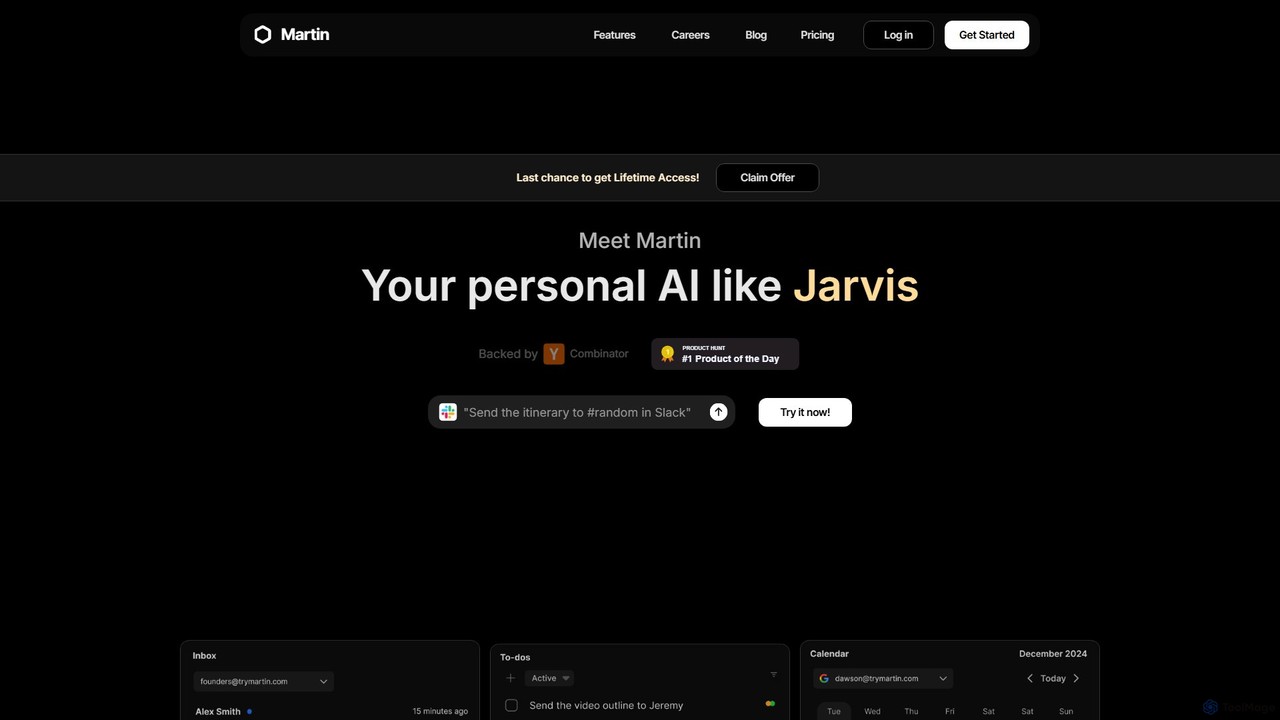
Task: Click the colored dots on the Jeremy to-do
Action: coord(770,704)
